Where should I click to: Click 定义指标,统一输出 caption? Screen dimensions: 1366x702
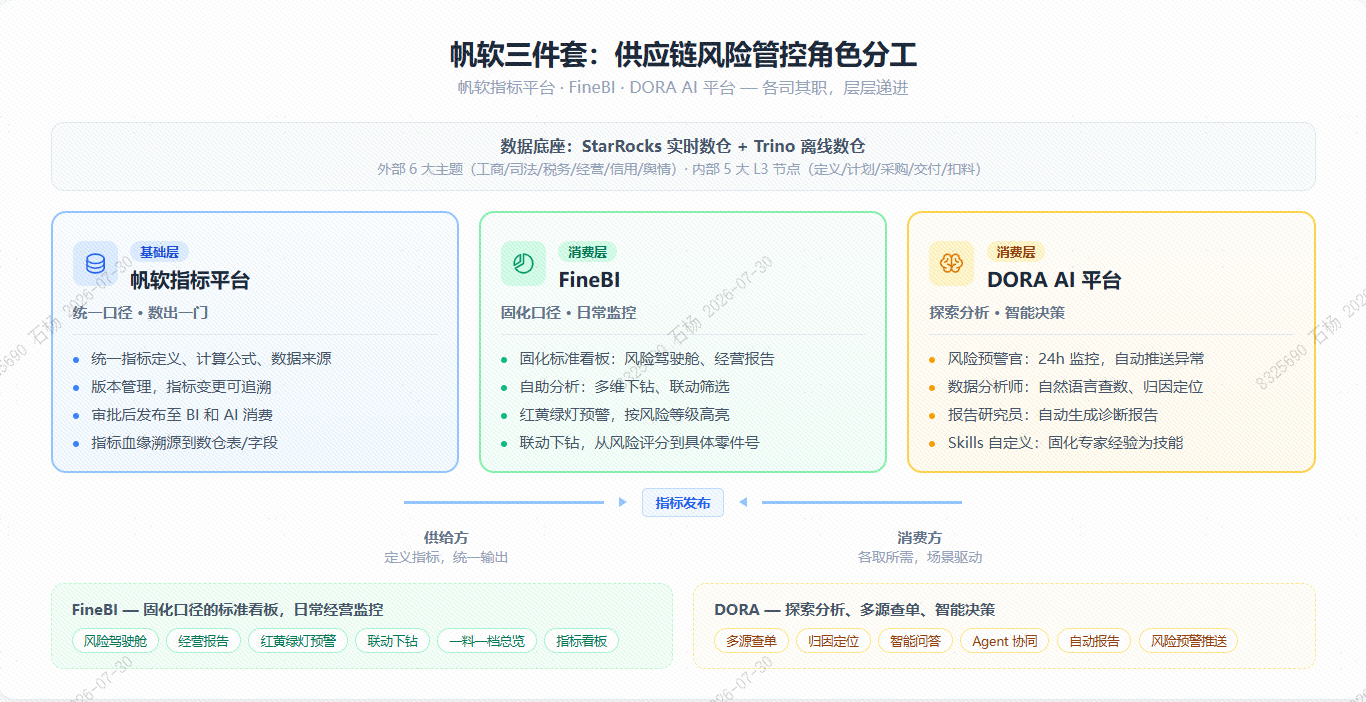pos(446,557)
